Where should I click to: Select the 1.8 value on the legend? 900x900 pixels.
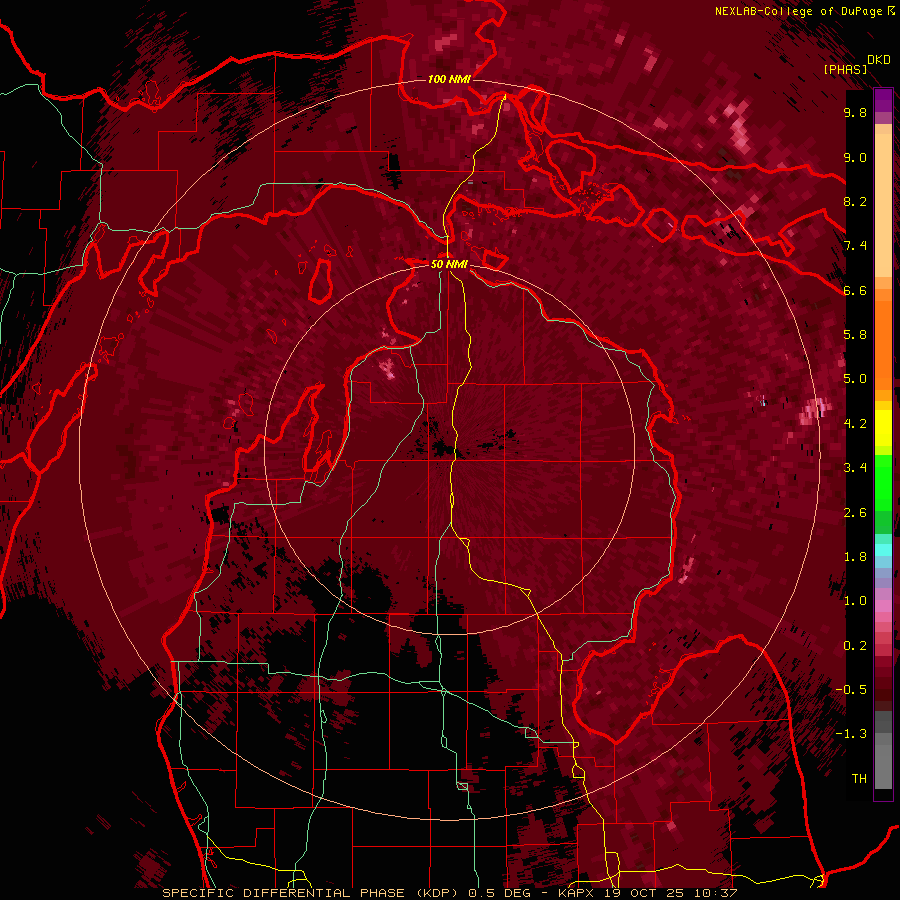(855, 557)
